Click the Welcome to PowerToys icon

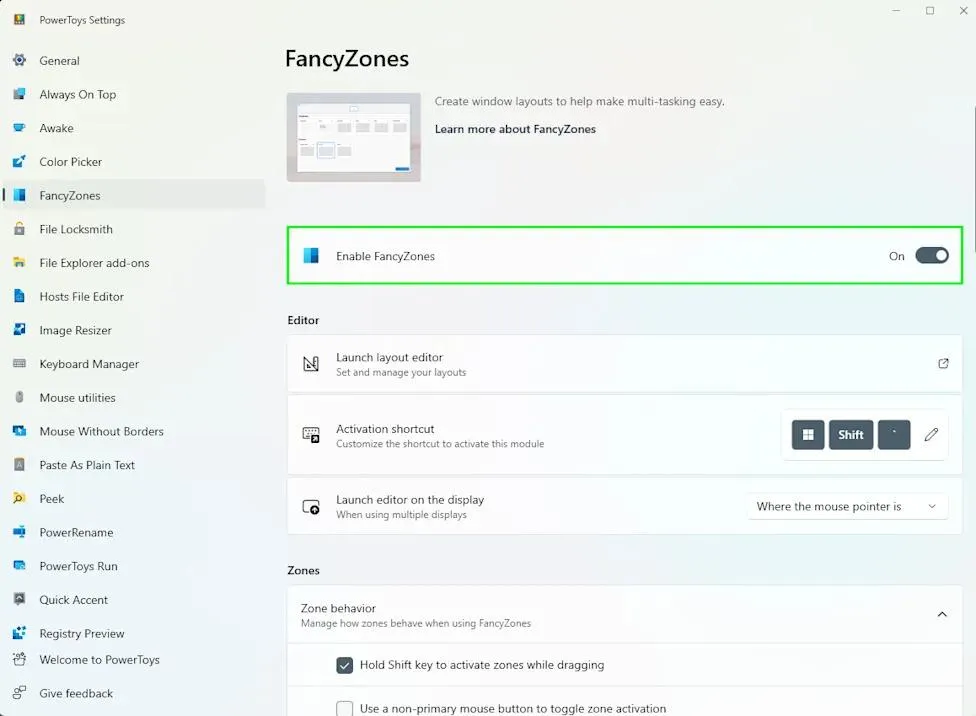[x=19, y=659]
